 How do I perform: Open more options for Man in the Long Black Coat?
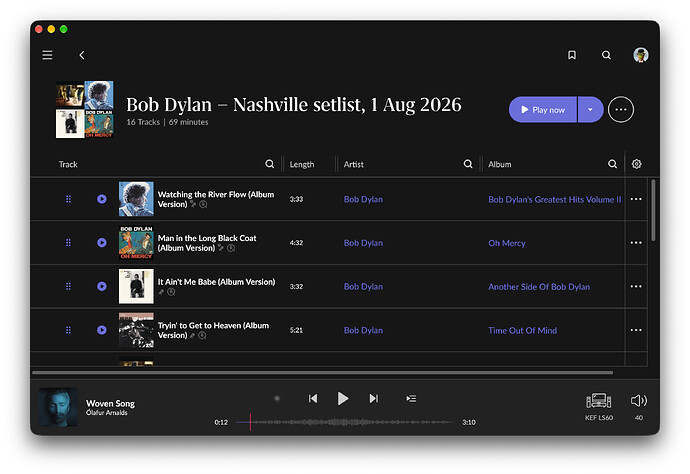coord(636,243)
